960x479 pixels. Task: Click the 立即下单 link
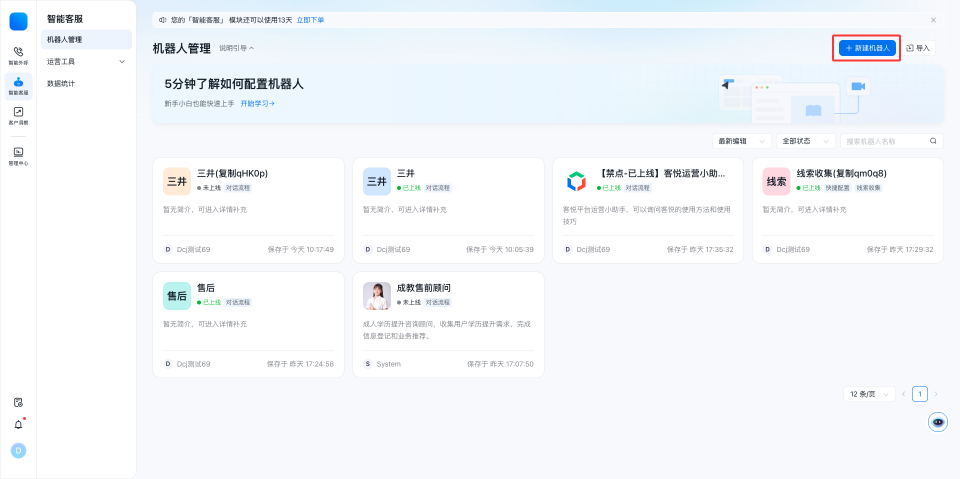(x=310, y=20)
